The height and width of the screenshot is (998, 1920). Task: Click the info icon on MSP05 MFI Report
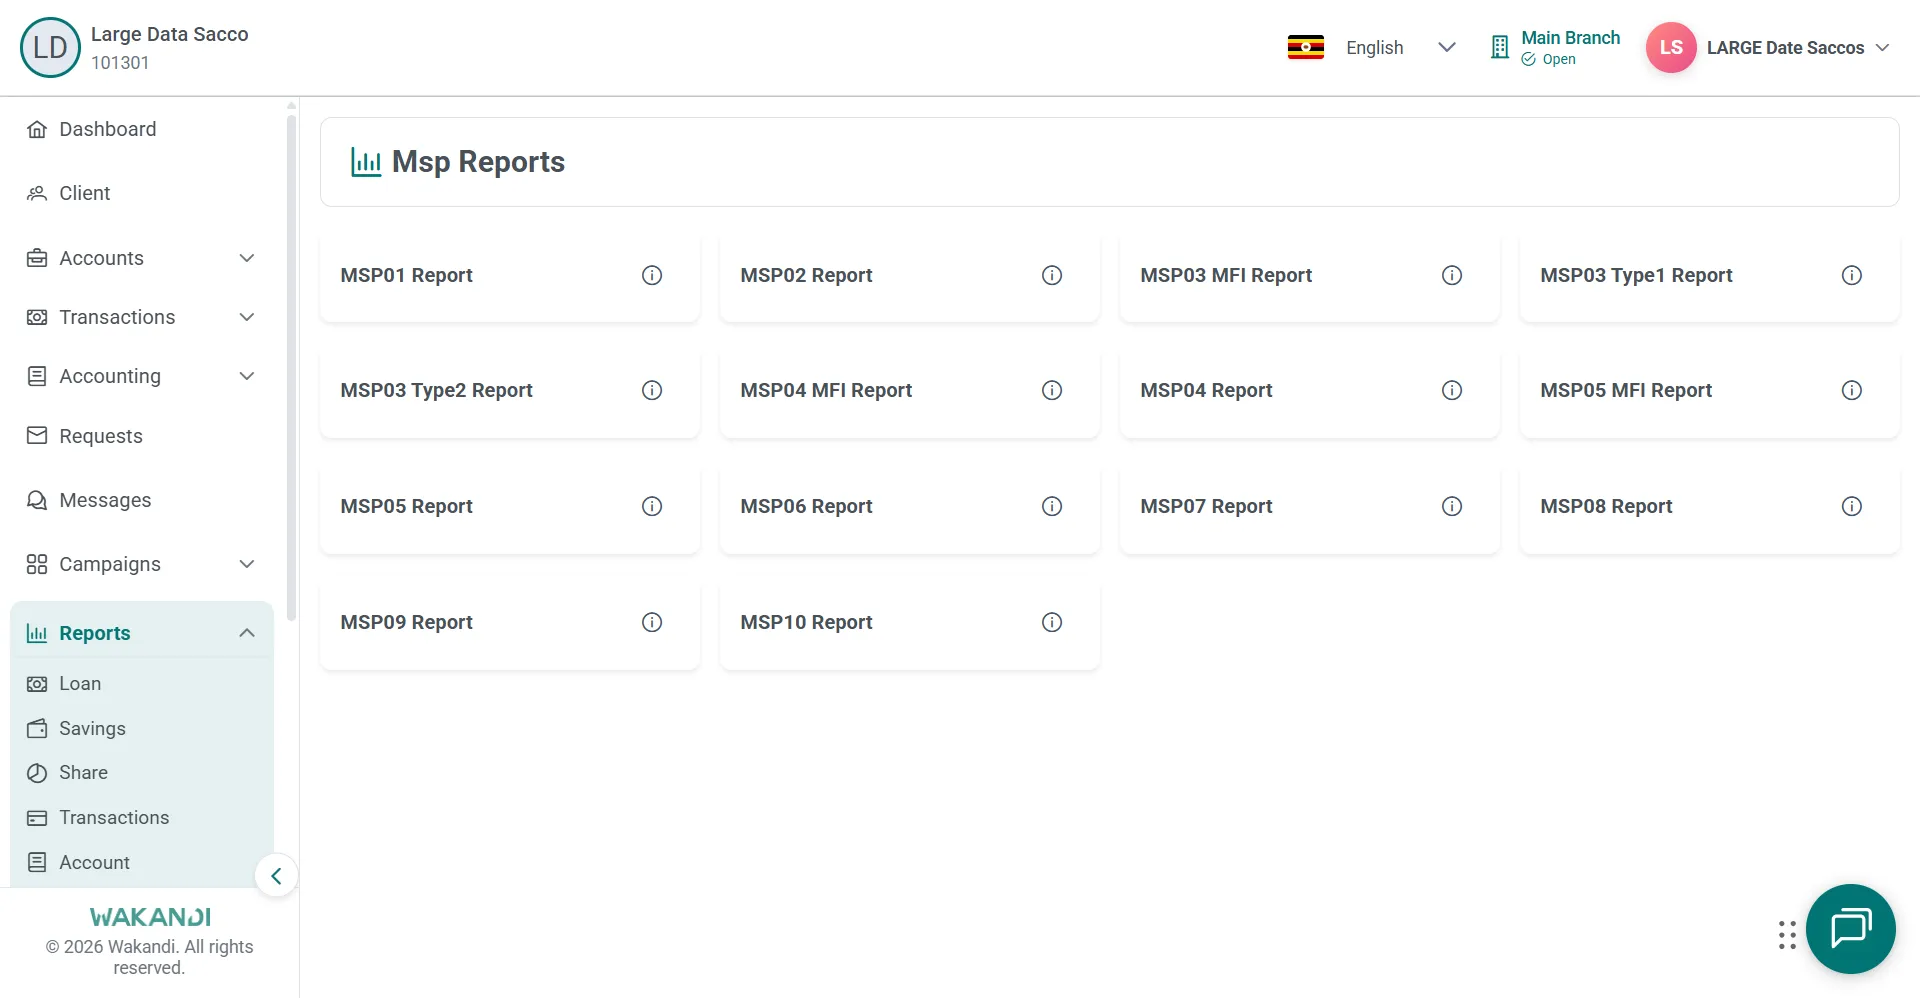click(1852, 390)
